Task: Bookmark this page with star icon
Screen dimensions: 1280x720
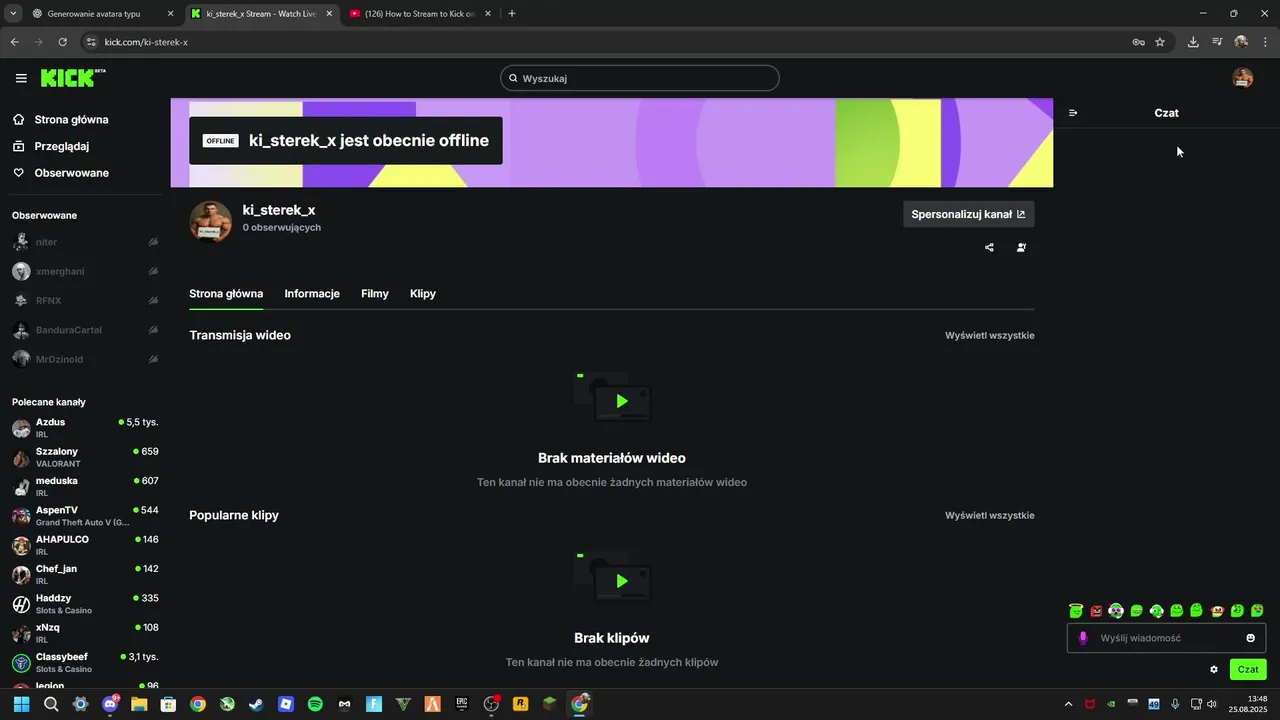Action: click(1160, 42)
